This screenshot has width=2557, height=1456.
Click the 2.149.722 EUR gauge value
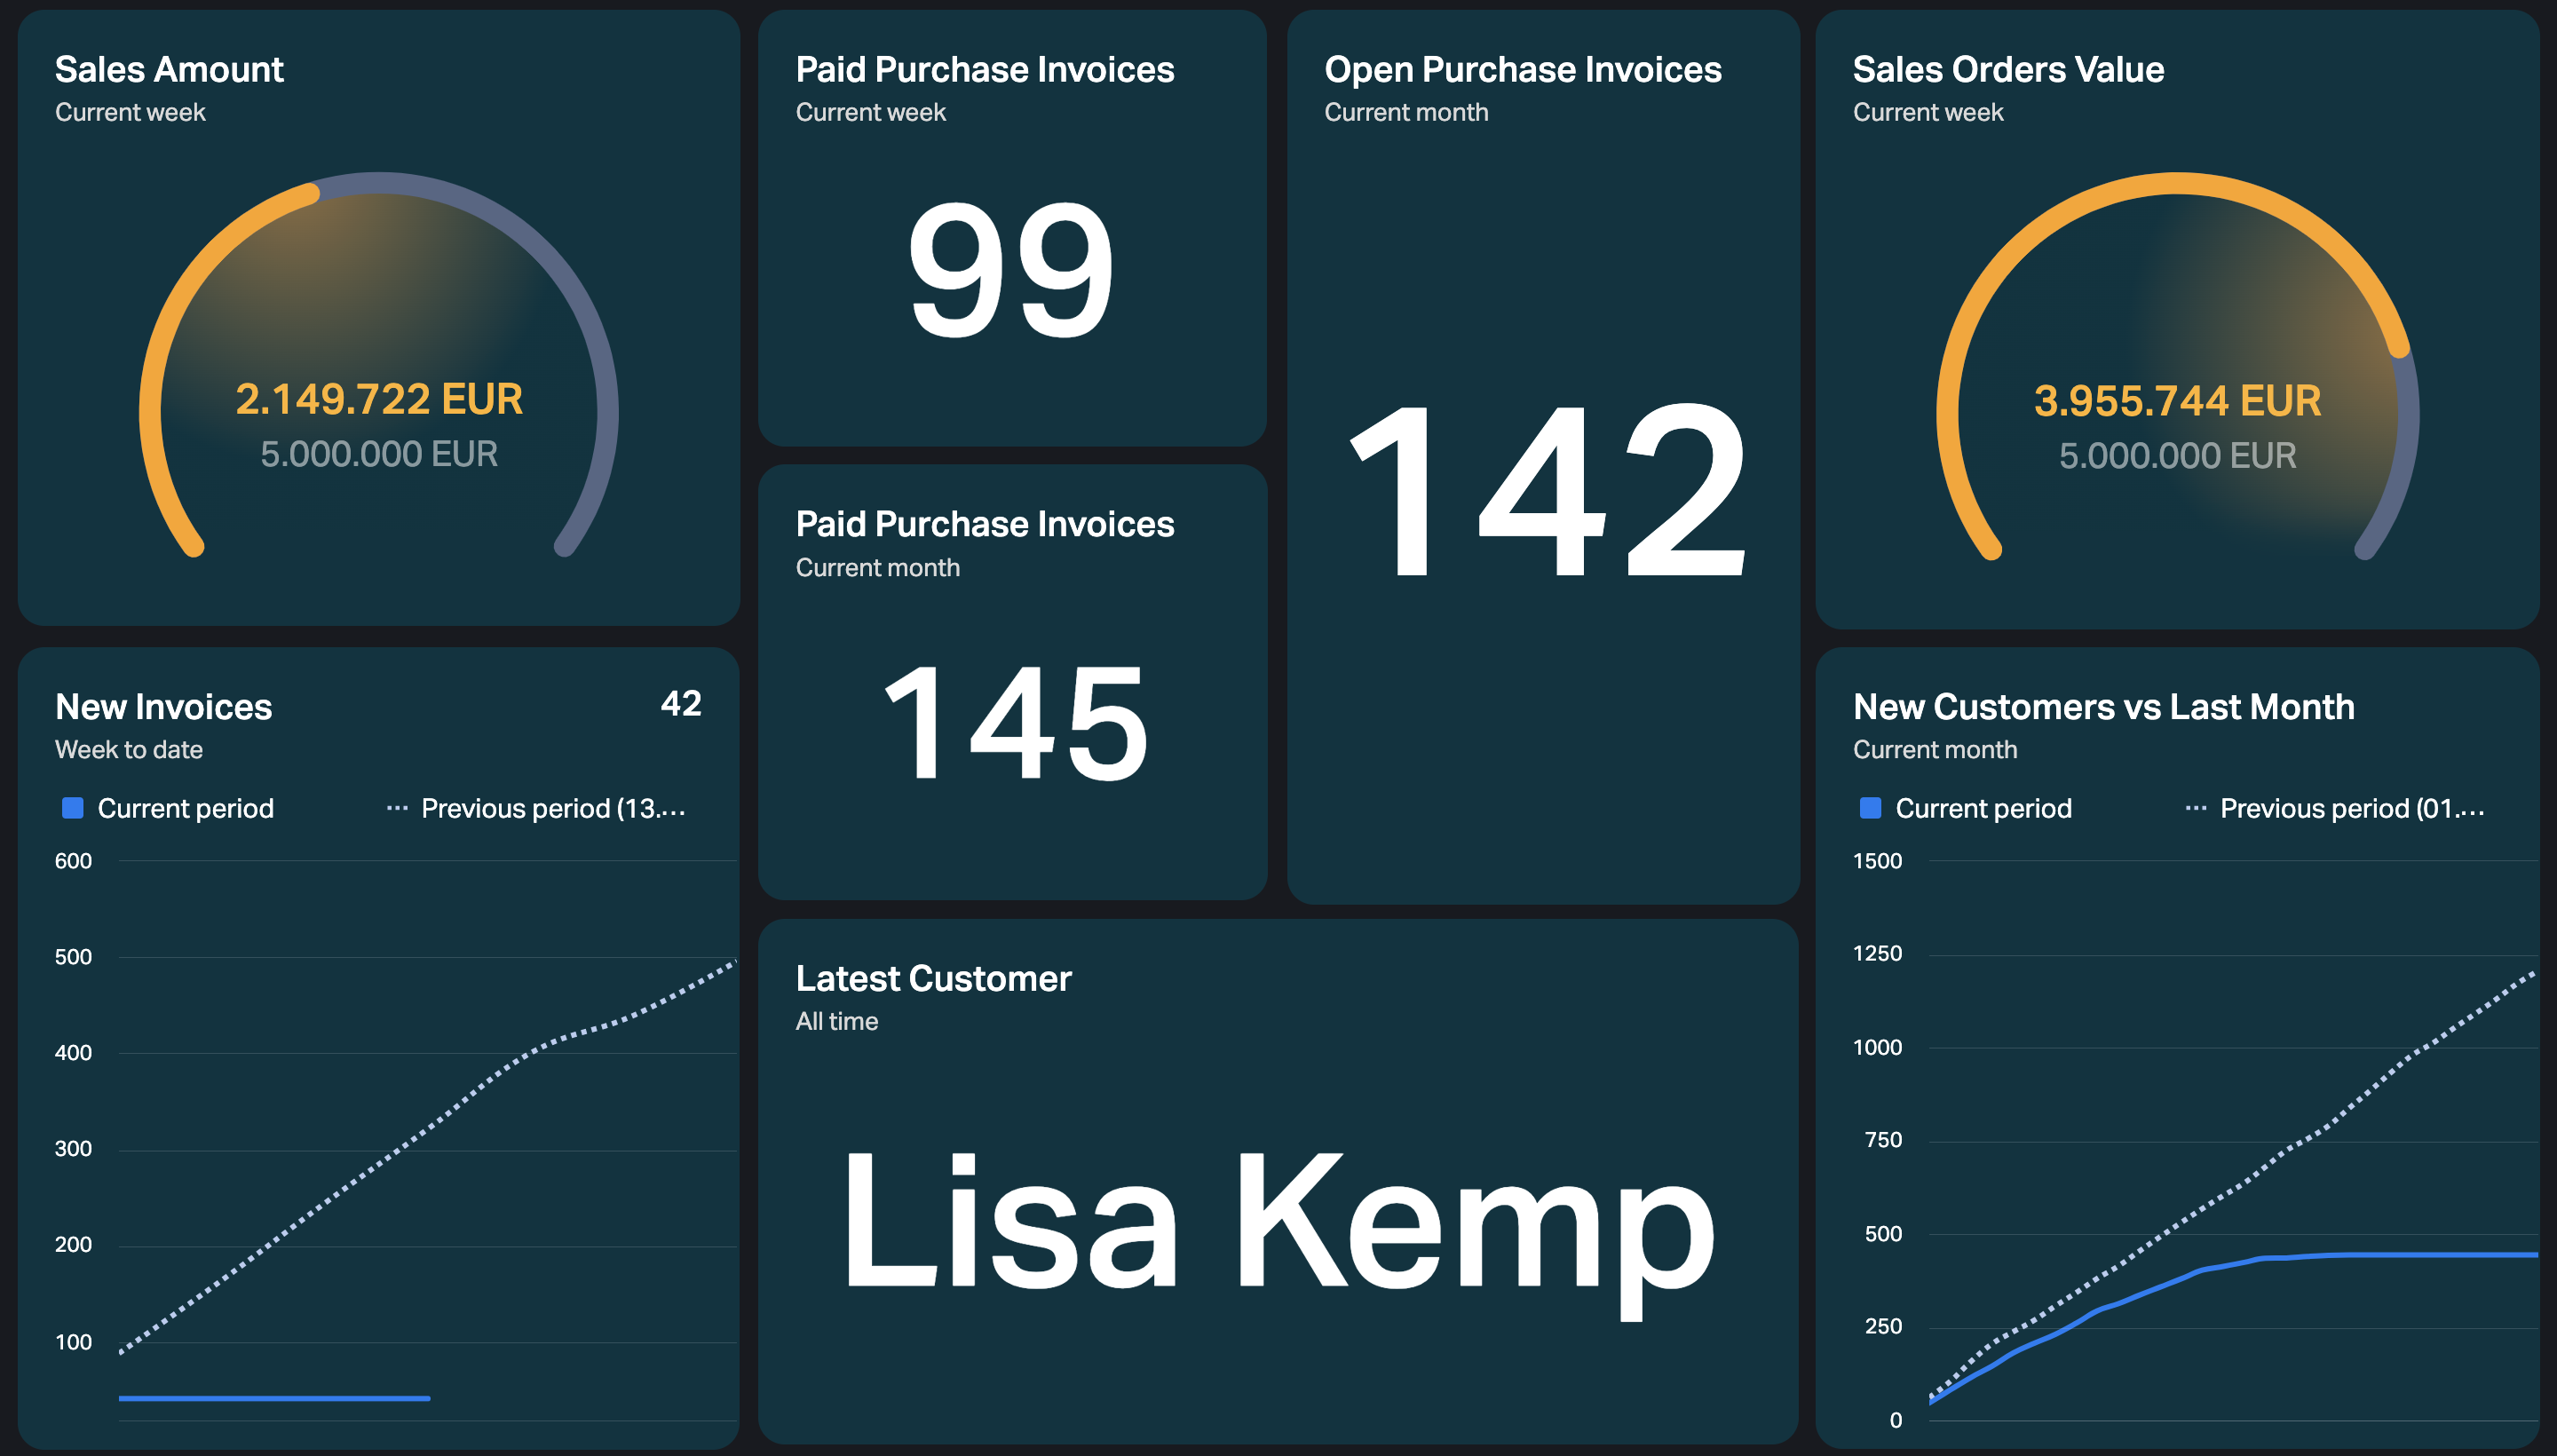(x=379, y=399)
